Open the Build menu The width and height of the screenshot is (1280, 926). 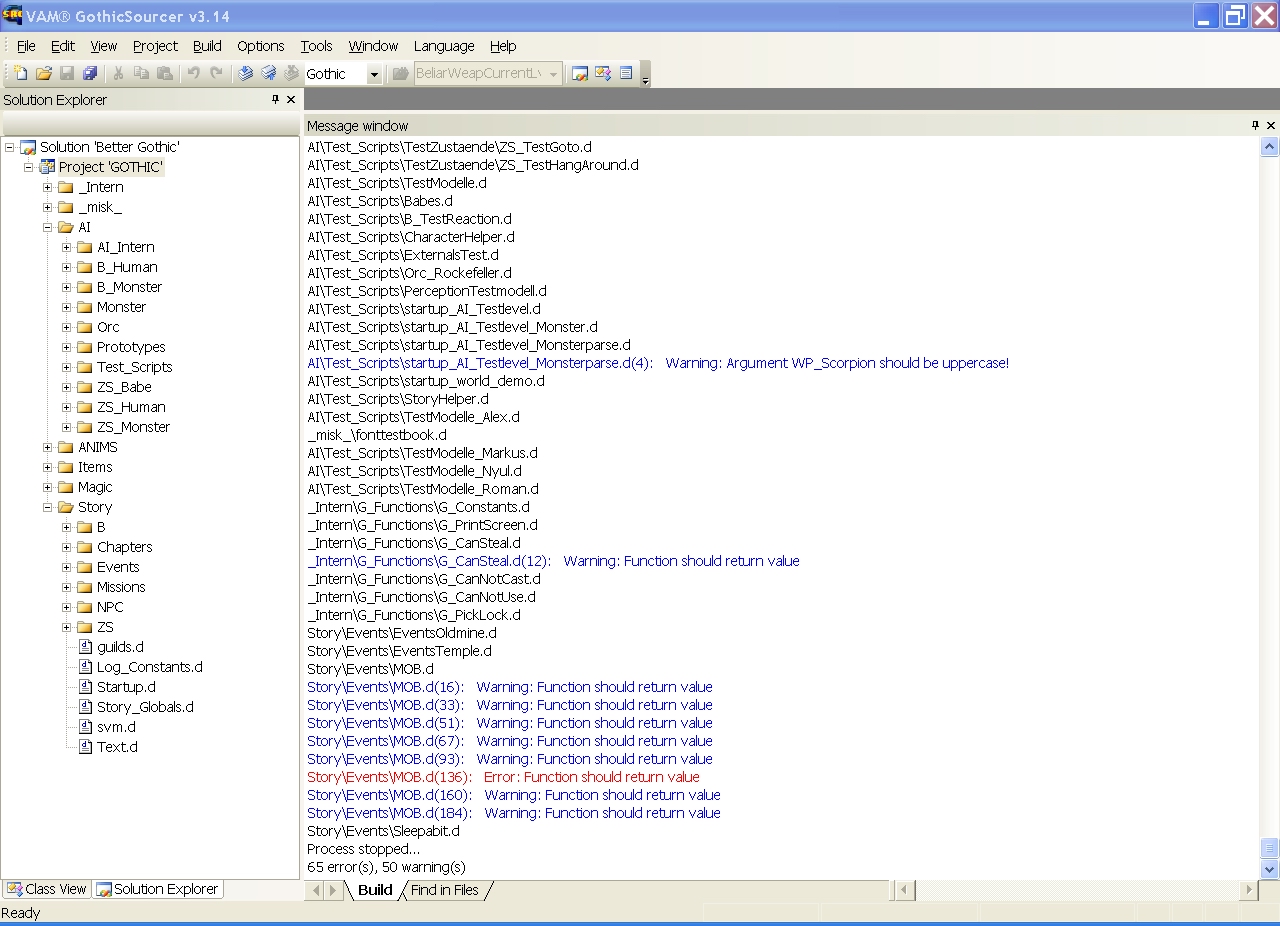(x=207, y=46)
